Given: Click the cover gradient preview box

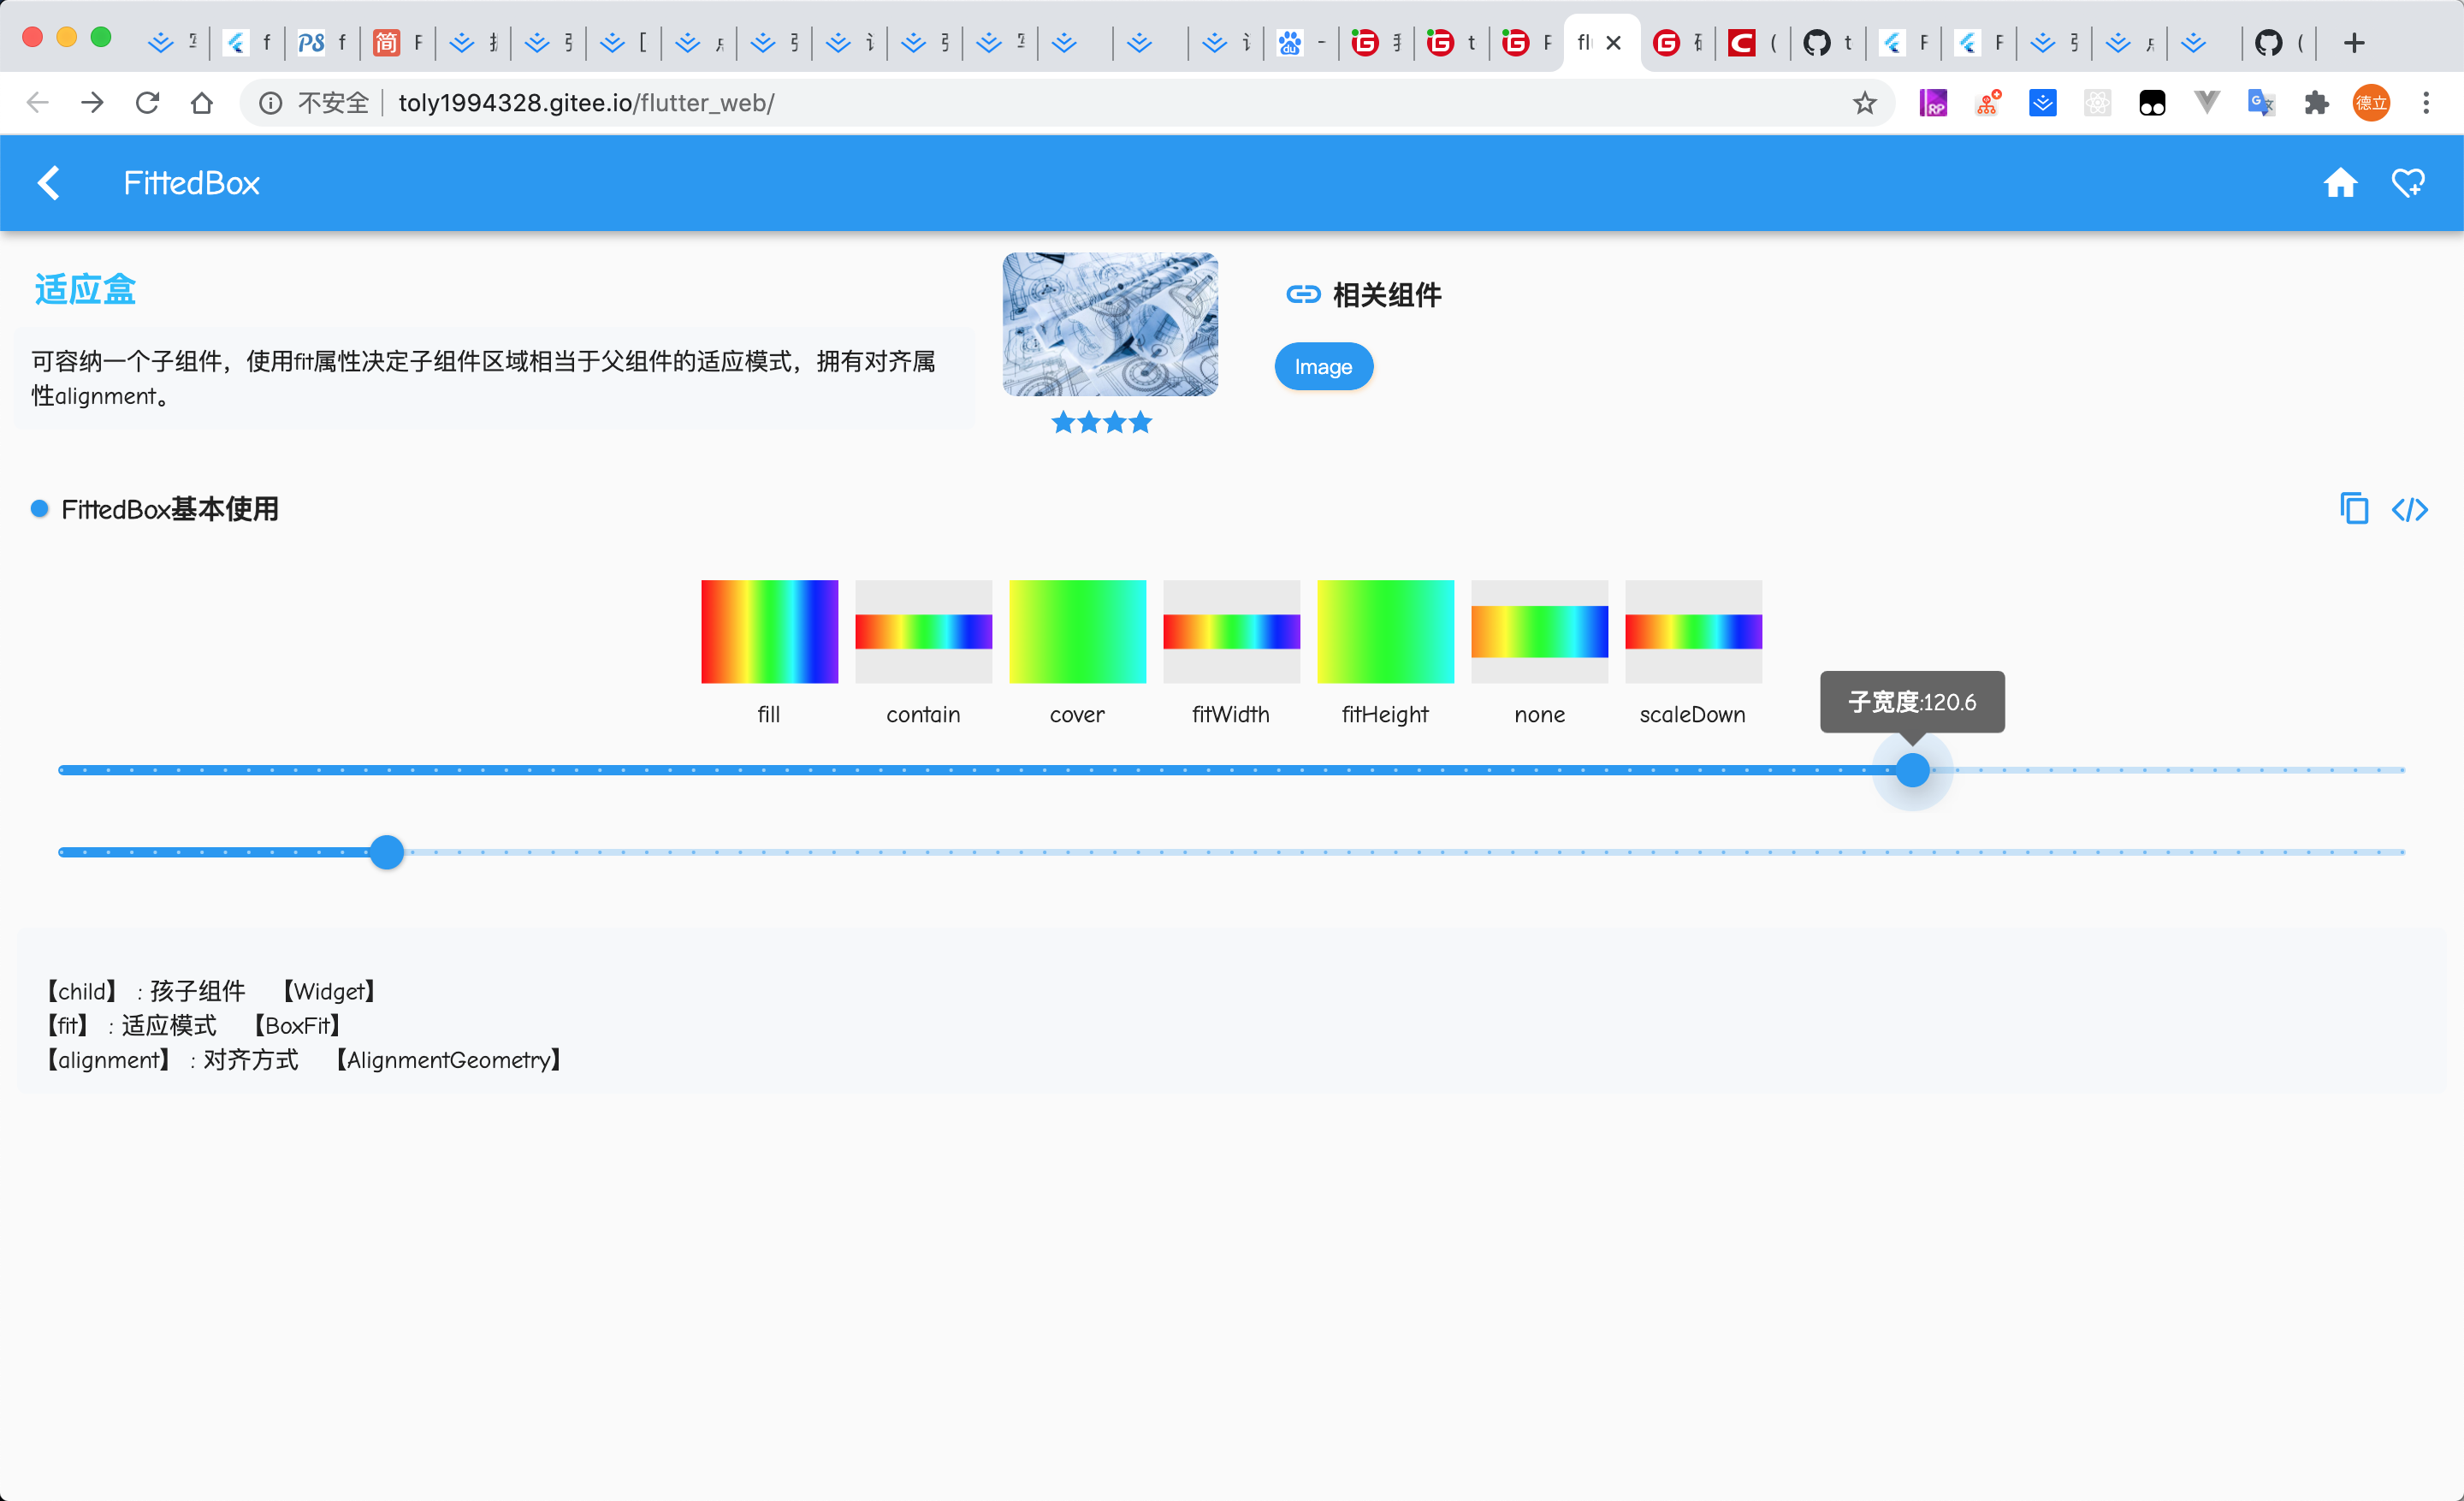Looking at the screenshot, I should 1077,632.
